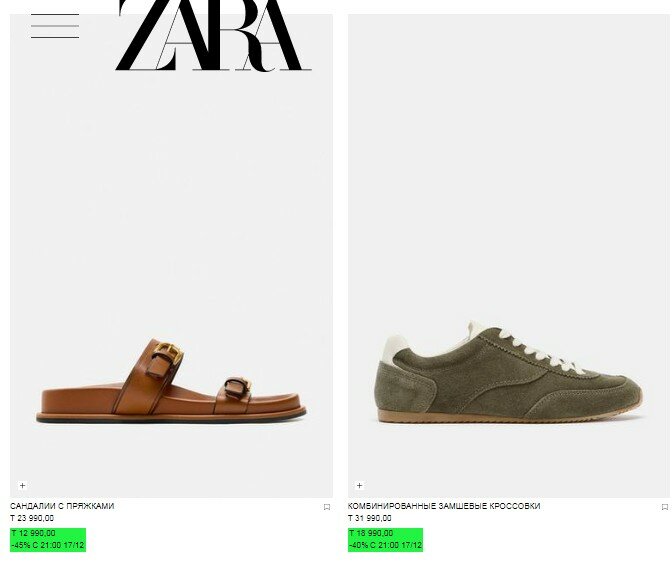Select sale price T 12 990,00
This screenshot has width=672, height=575.
tap(33, 533)
